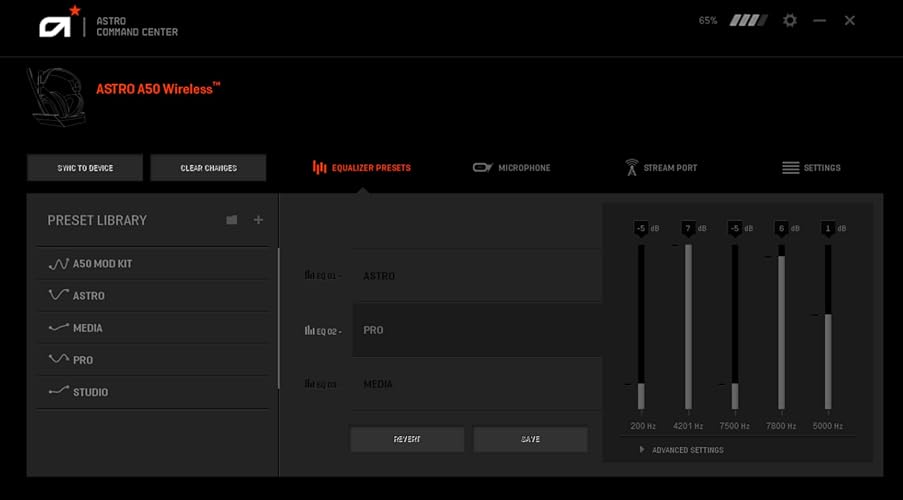Click the MEDIA preset curve icon
This screenshot has width=903, height=500.
click(59, 328)
